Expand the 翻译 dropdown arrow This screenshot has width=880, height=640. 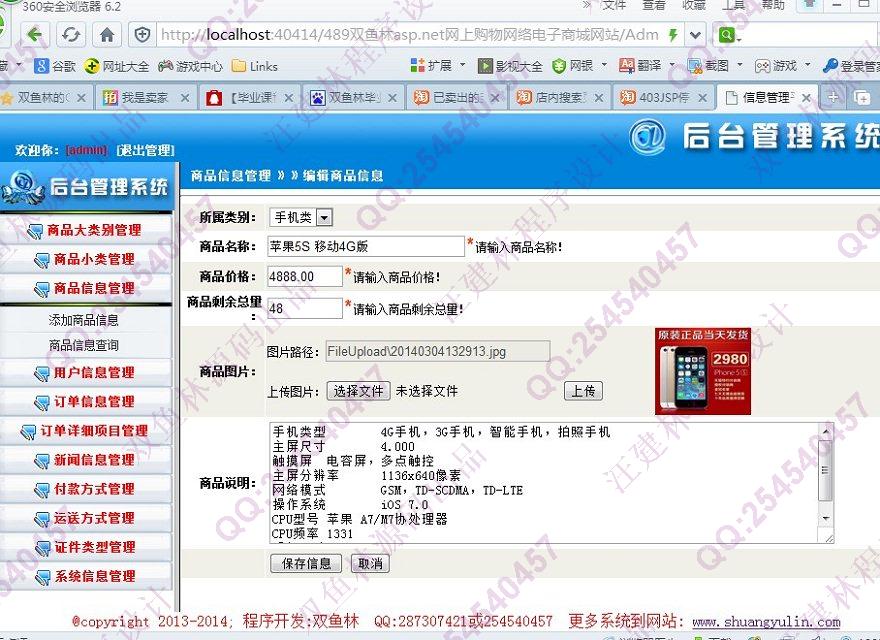[672, 65]
